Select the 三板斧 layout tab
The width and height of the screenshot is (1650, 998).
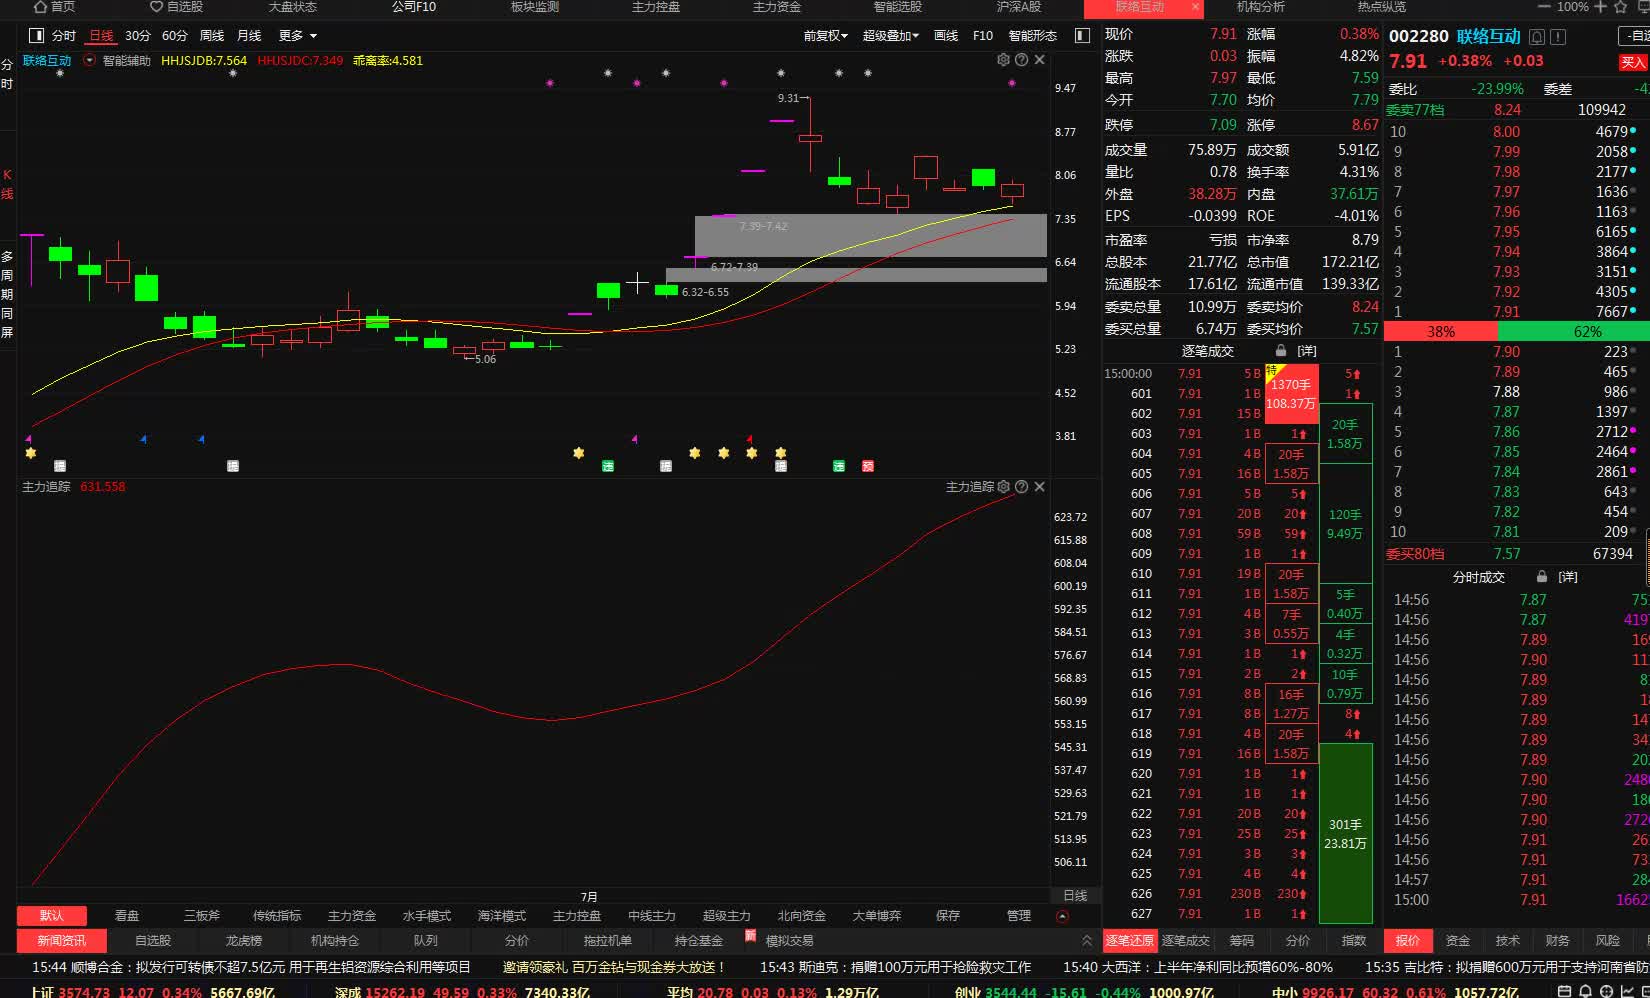pos(202,916)
